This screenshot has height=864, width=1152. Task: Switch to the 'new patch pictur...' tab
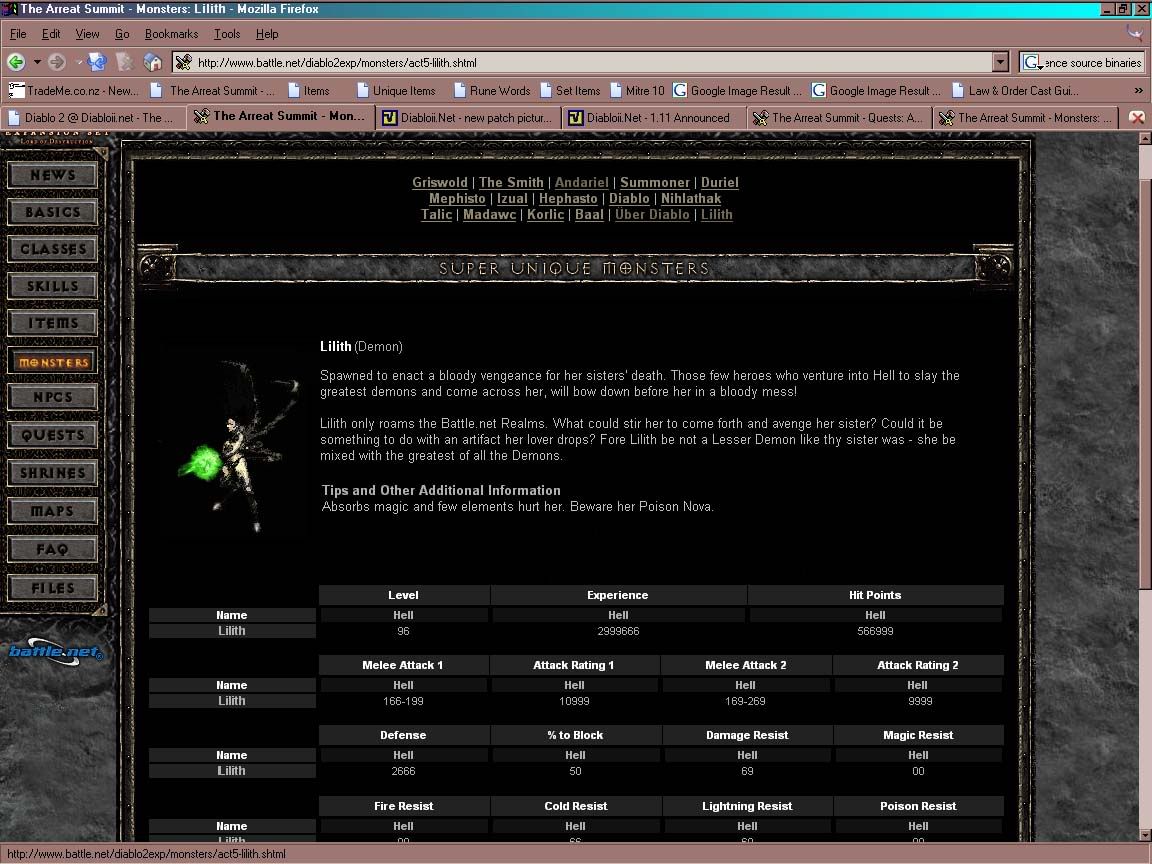[x=469, y=118]
